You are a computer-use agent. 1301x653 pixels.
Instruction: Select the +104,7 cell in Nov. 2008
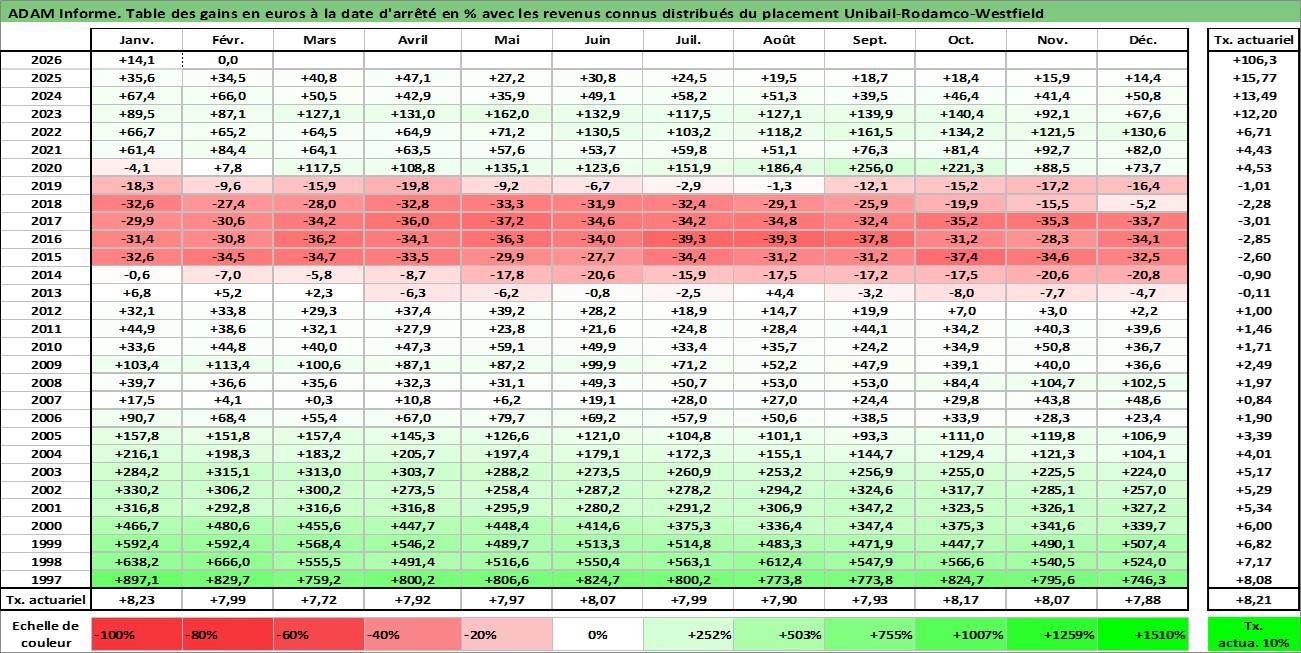click(1051, 382)
